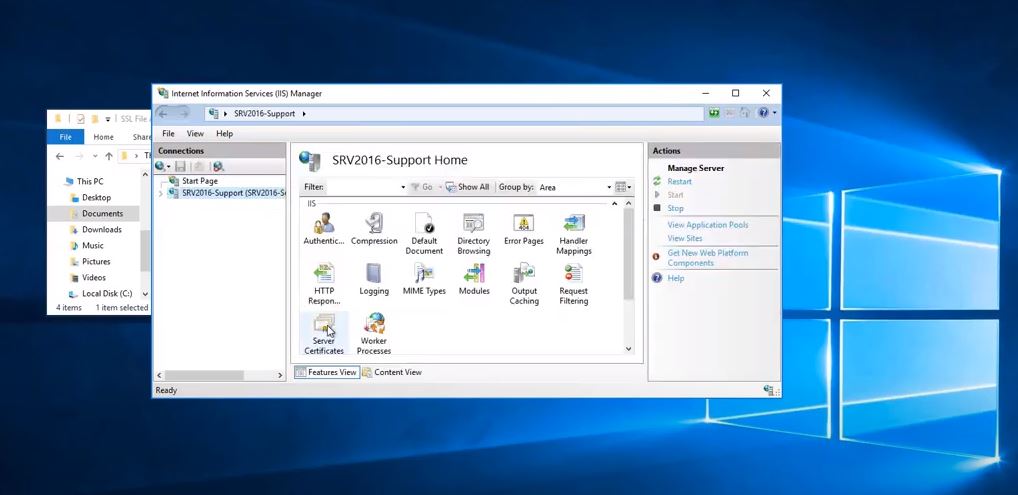Open the Compression feature
This screenshot has width=1018, height=495.
tap(374, 229)
